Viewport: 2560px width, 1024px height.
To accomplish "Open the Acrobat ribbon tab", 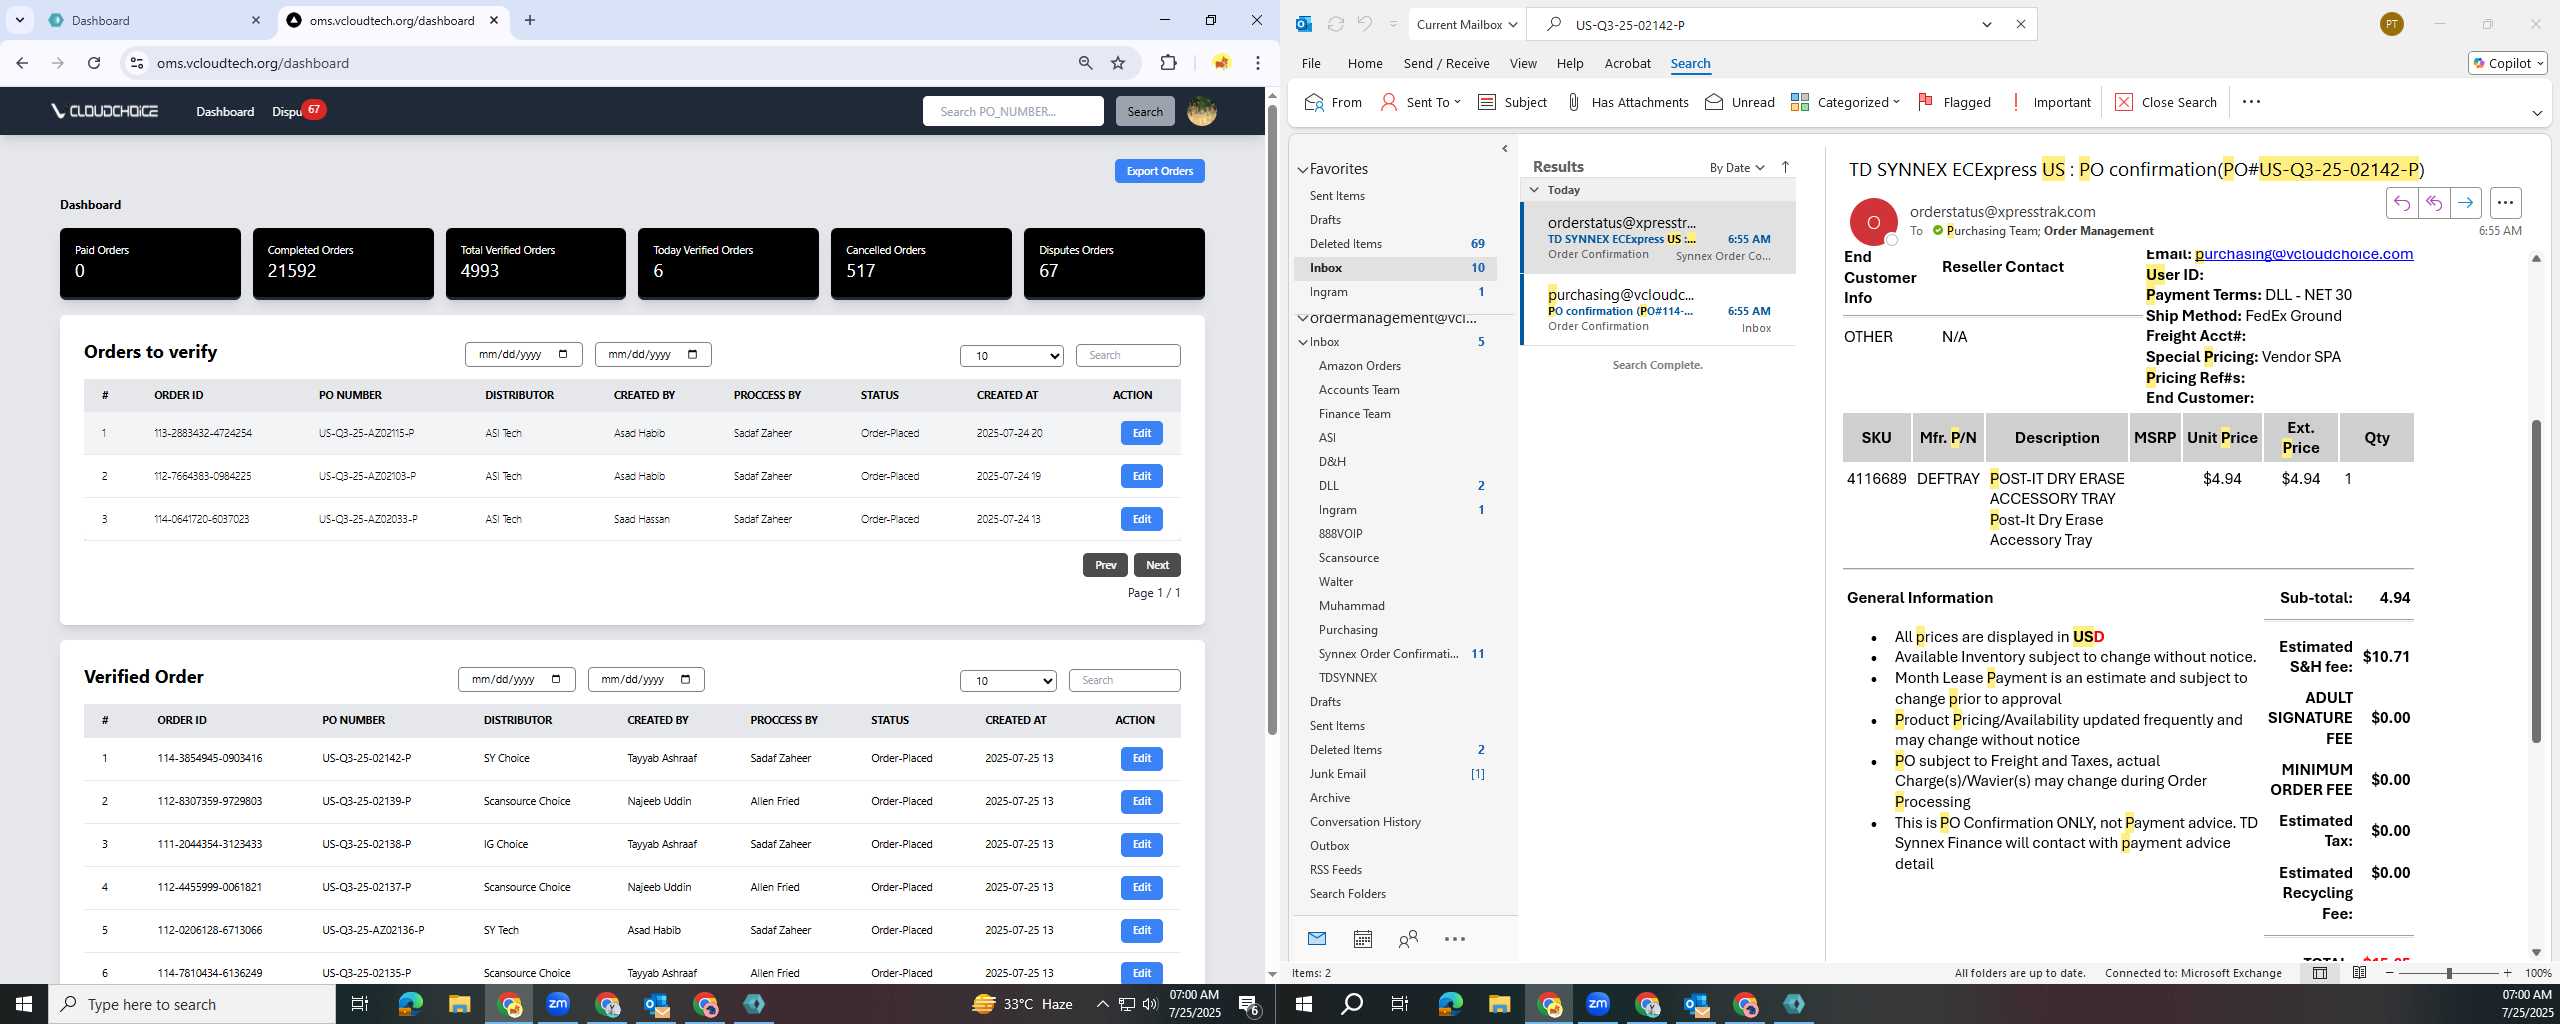I will click(x=1627, y=63).
